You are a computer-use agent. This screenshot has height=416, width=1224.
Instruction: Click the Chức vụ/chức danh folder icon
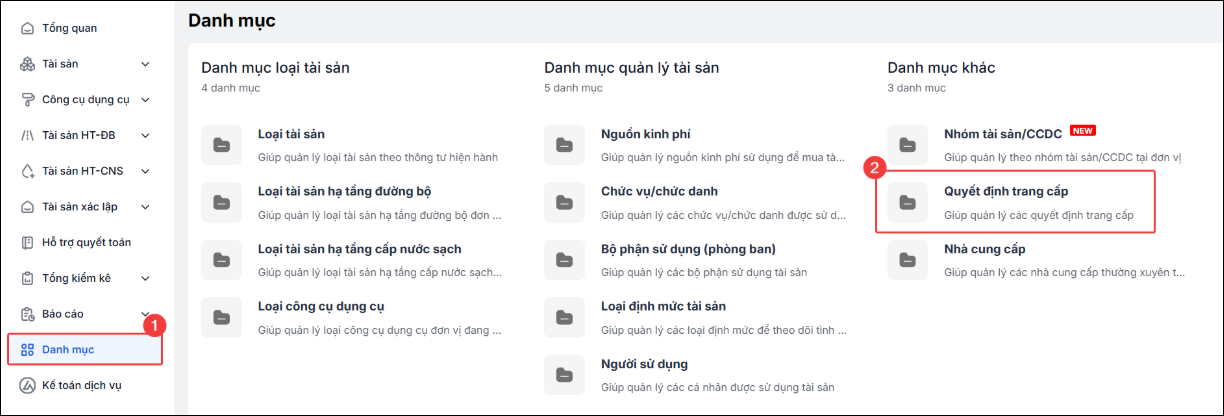pos(564,202)
